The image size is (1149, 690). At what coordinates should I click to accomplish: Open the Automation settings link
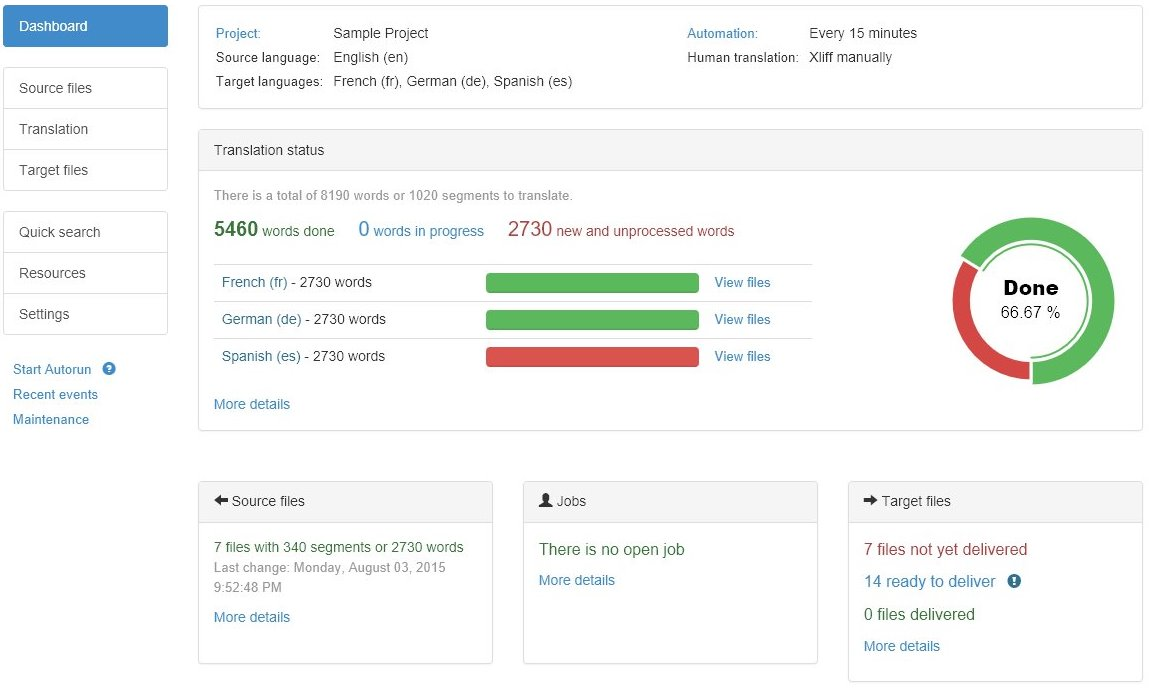point(722,33)
